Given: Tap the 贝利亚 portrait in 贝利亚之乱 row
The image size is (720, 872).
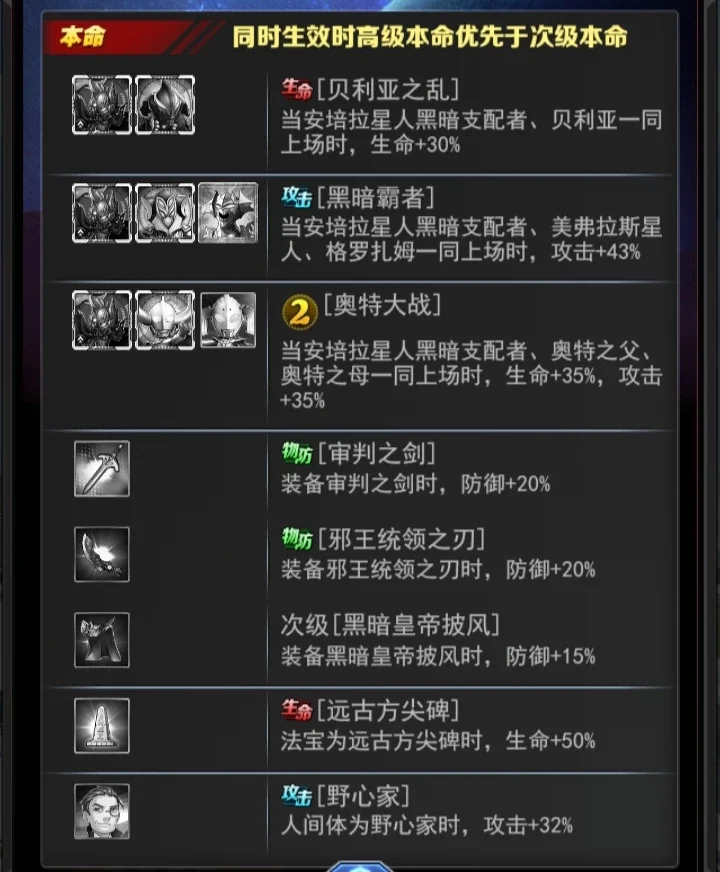Looking at the screenshot, I should 165,105.
